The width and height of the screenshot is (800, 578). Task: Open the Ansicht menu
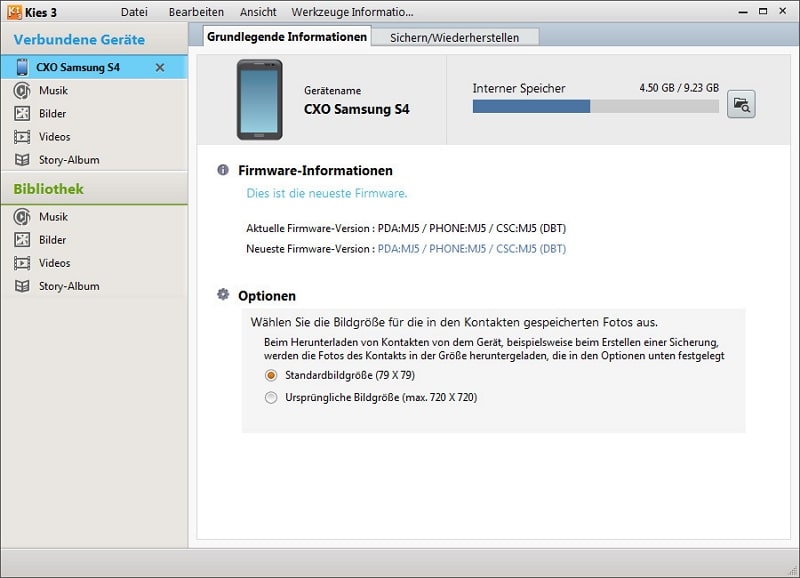tap(258, 12)
